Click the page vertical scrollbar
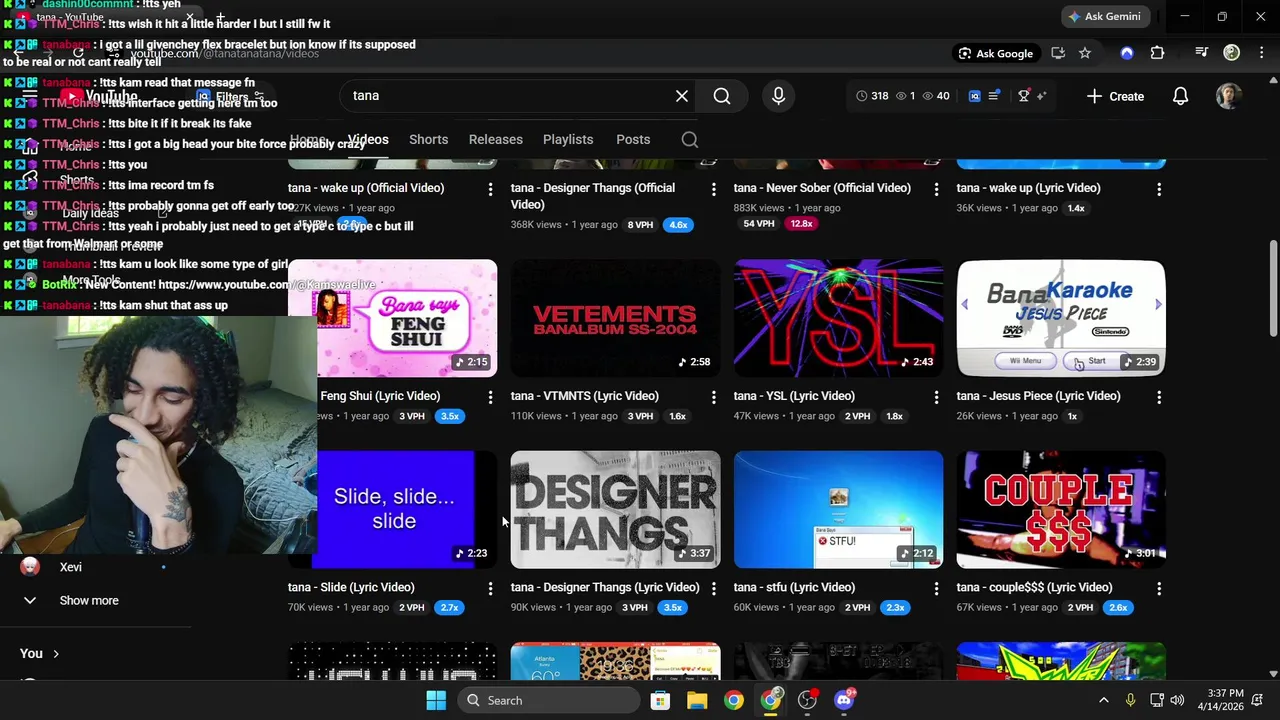The width and height of the screenshot is (1280, 720). [x=1273, y=290]
